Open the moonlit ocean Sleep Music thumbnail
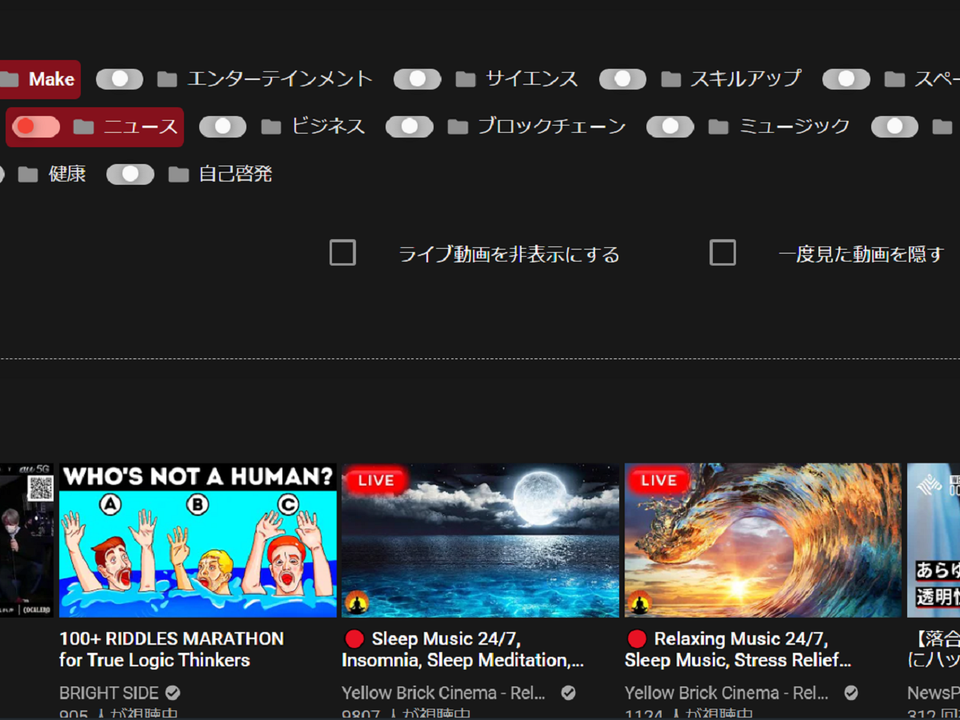This screenshot has width=960, height=720. tap(481, 540)
